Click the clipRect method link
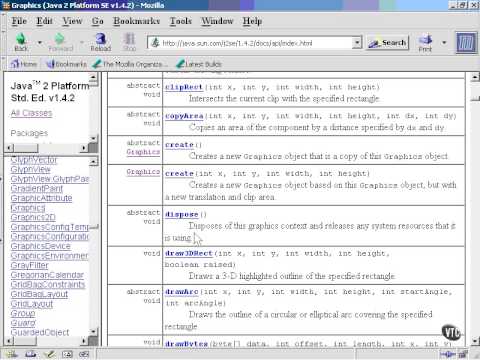The width and height of the screenshot is (480, 360). point(184,87)
